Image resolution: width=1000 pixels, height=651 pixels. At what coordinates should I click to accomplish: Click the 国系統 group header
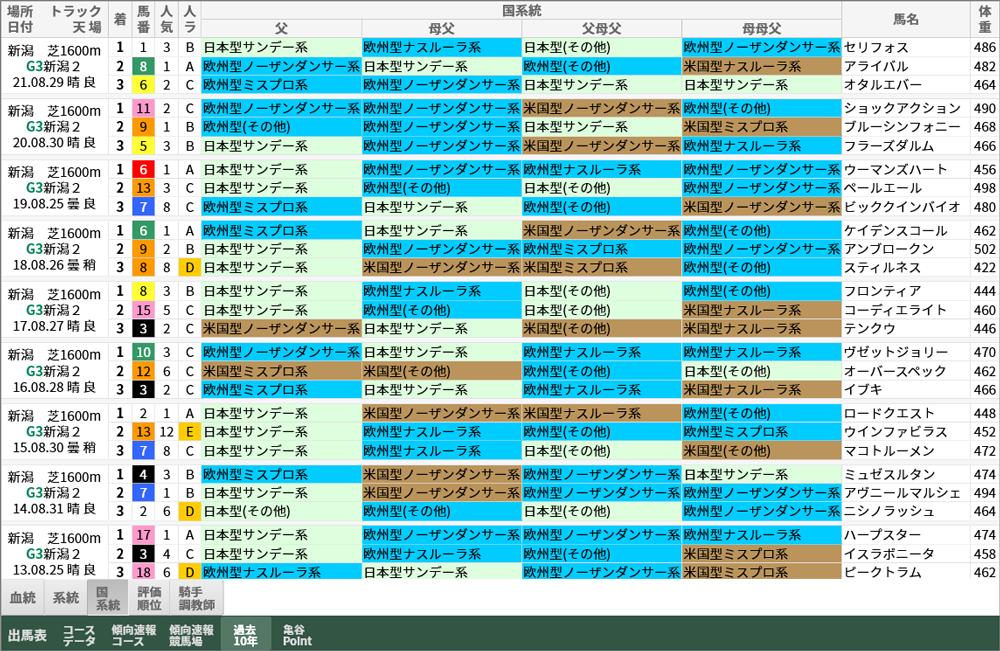pyautogui.click(x=522, y=11)
